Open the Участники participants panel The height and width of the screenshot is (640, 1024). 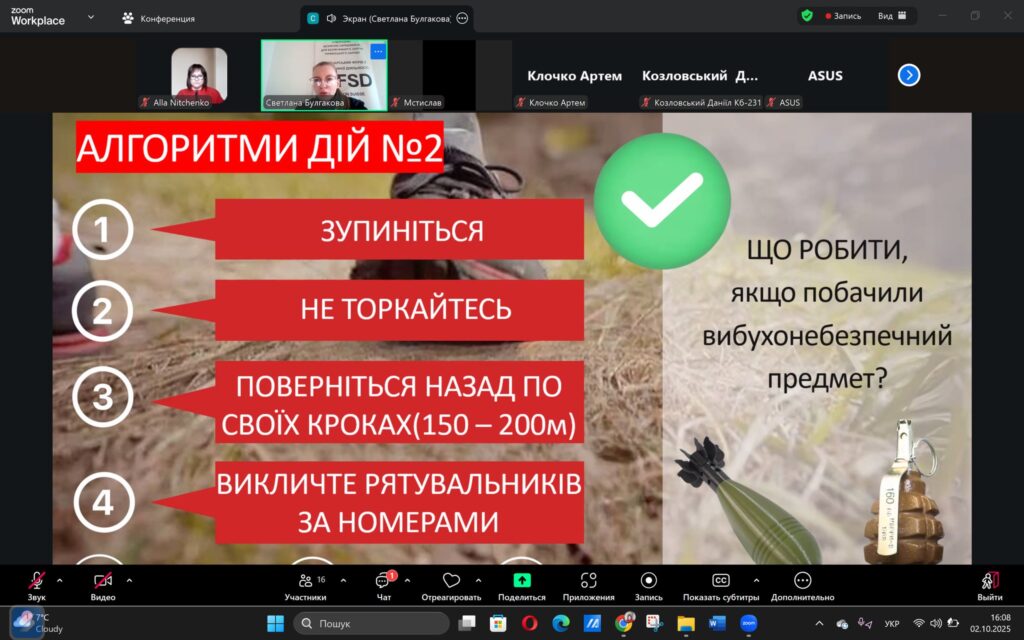tap(305, 581)
